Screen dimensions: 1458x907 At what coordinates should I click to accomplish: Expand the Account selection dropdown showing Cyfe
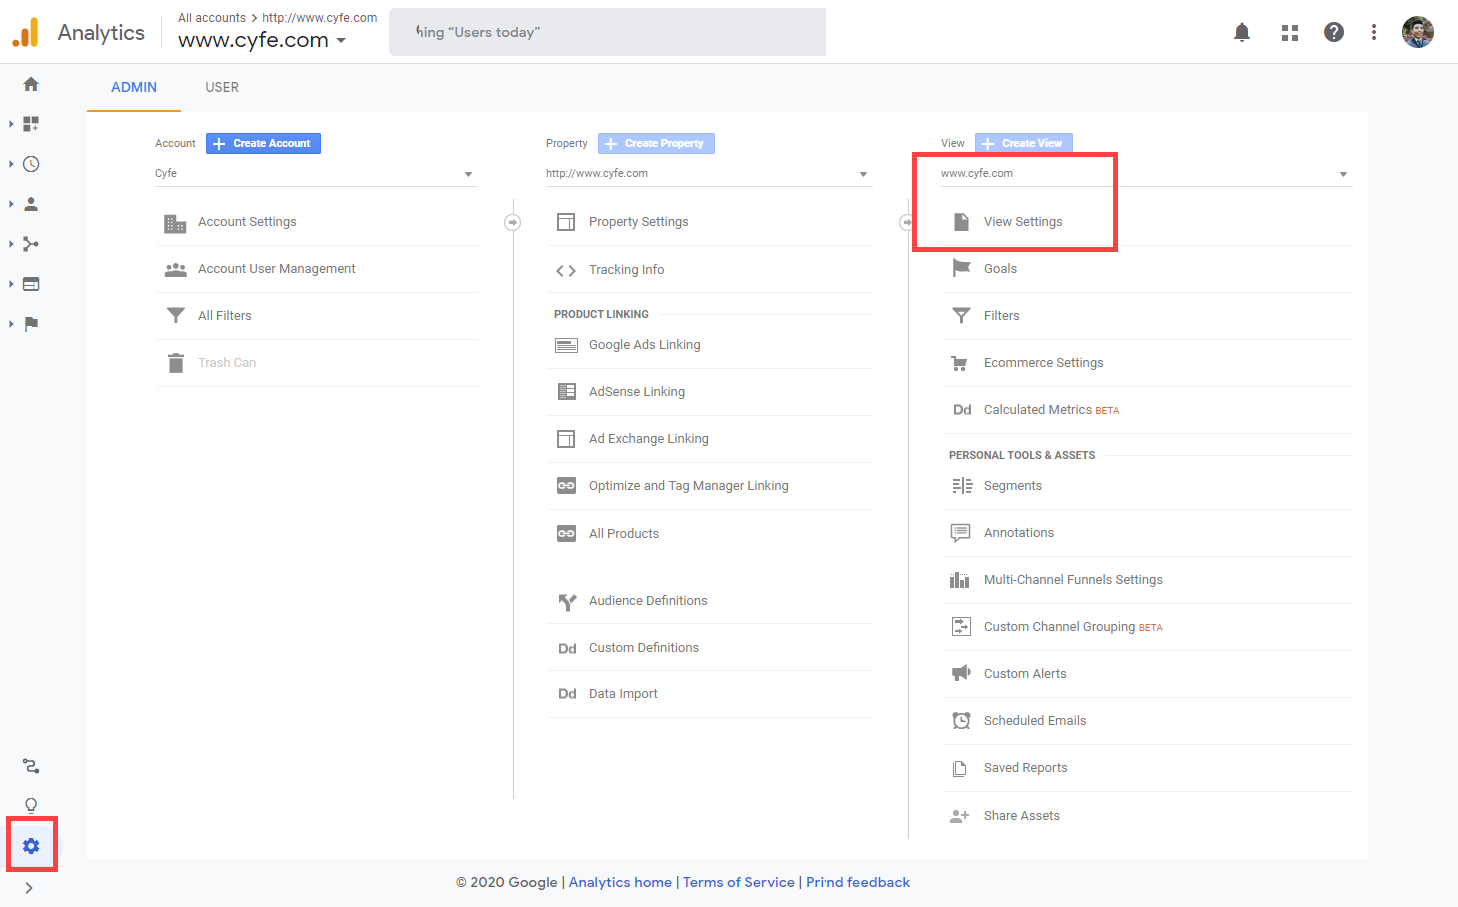click(x=466, y=173)
